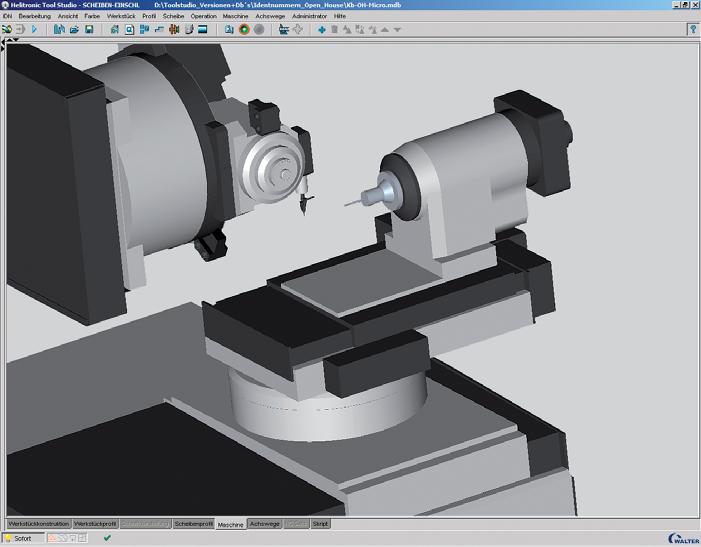Click the grey arrow-into-door toolbar icon
Viewport: 701px width, 547px height.
pyautogui.click(x=21, y=29)
